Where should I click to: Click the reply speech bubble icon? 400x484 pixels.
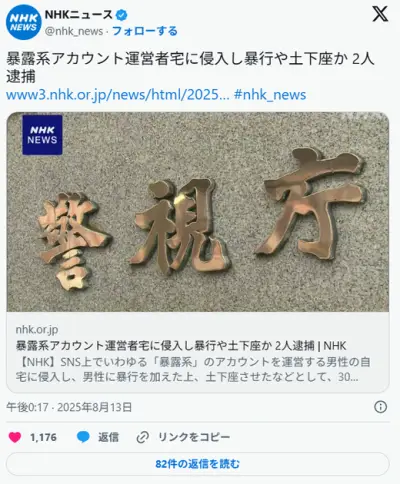pos(83,437)
